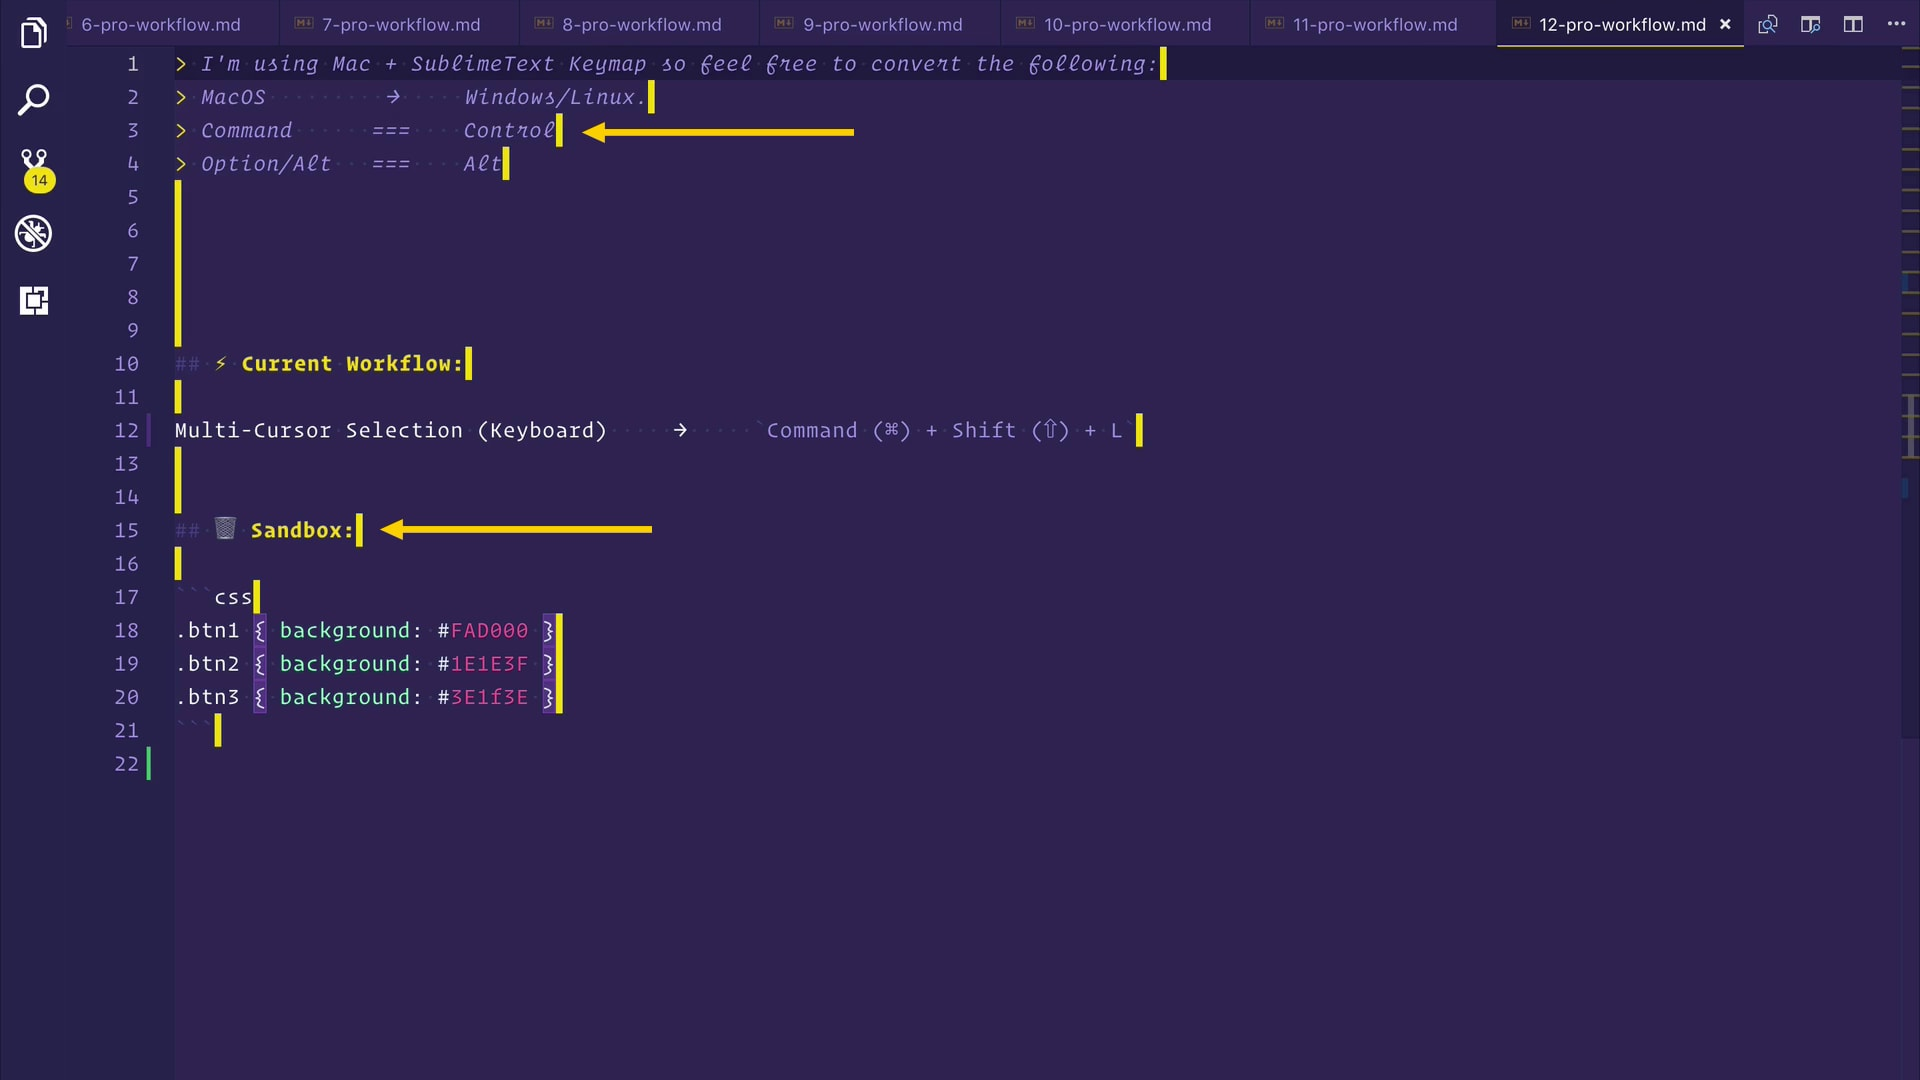Image resolution: width=1920 pixels, height=1080 pixels.
Task: Open Source Control with 14 badge
Action: coord(35,169)
